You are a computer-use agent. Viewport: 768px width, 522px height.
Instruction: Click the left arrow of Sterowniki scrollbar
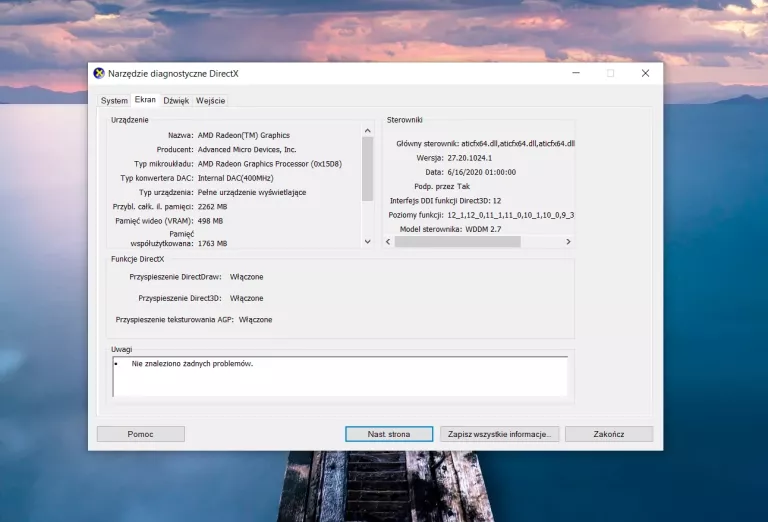[388, 242]
